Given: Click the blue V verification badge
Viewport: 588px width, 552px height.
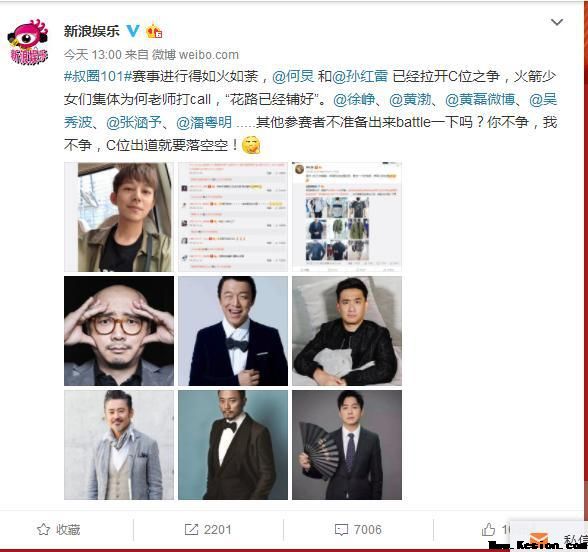Looking at the screenshot, I should (x=133, y=31).
